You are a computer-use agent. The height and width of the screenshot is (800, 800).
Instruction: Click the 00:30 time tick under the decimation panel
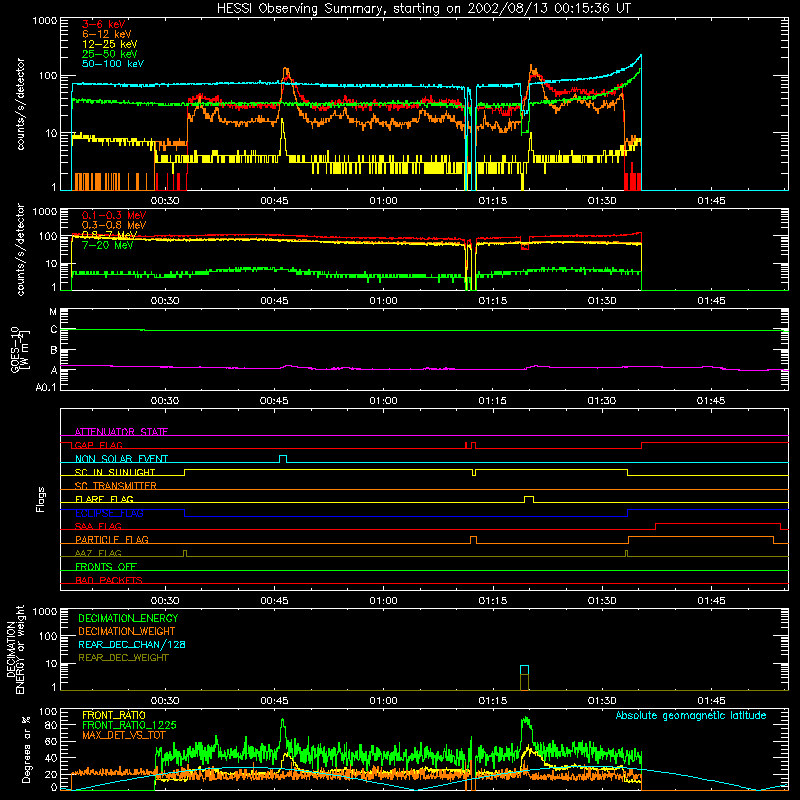coord(165,701)
